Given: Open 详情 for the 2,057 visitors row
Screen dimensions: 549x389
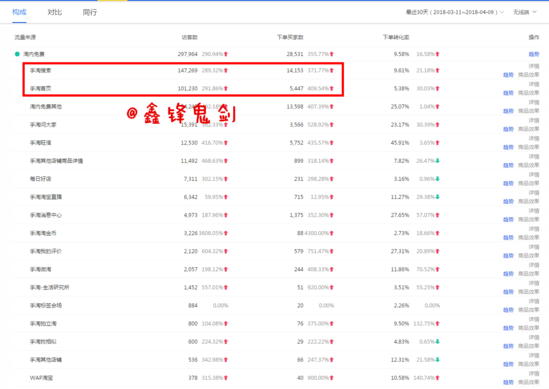Looking at the screenshot, I should (x=534, y=265).
